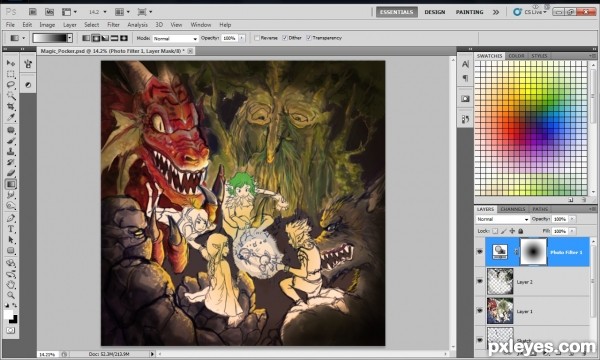Toggle Lock transparent pixels

pyautogui.click(x=495, y=231)
